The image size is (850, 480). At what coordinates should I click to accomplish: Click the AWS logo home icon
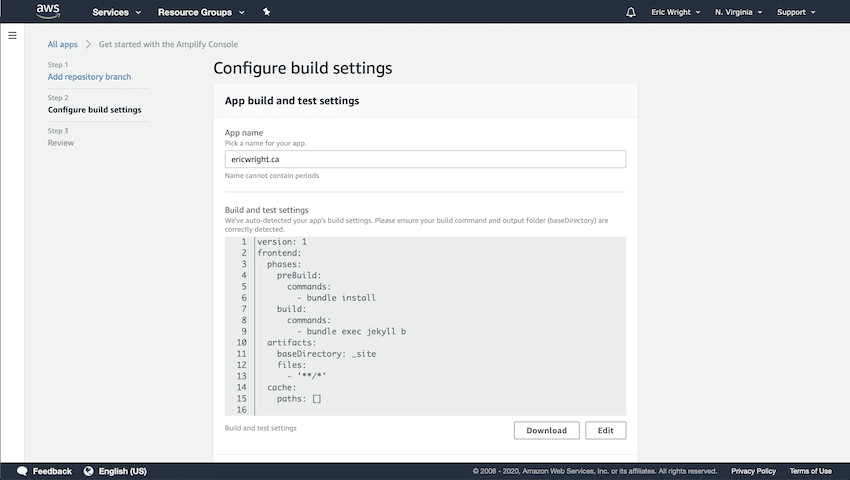click(49, 12)
